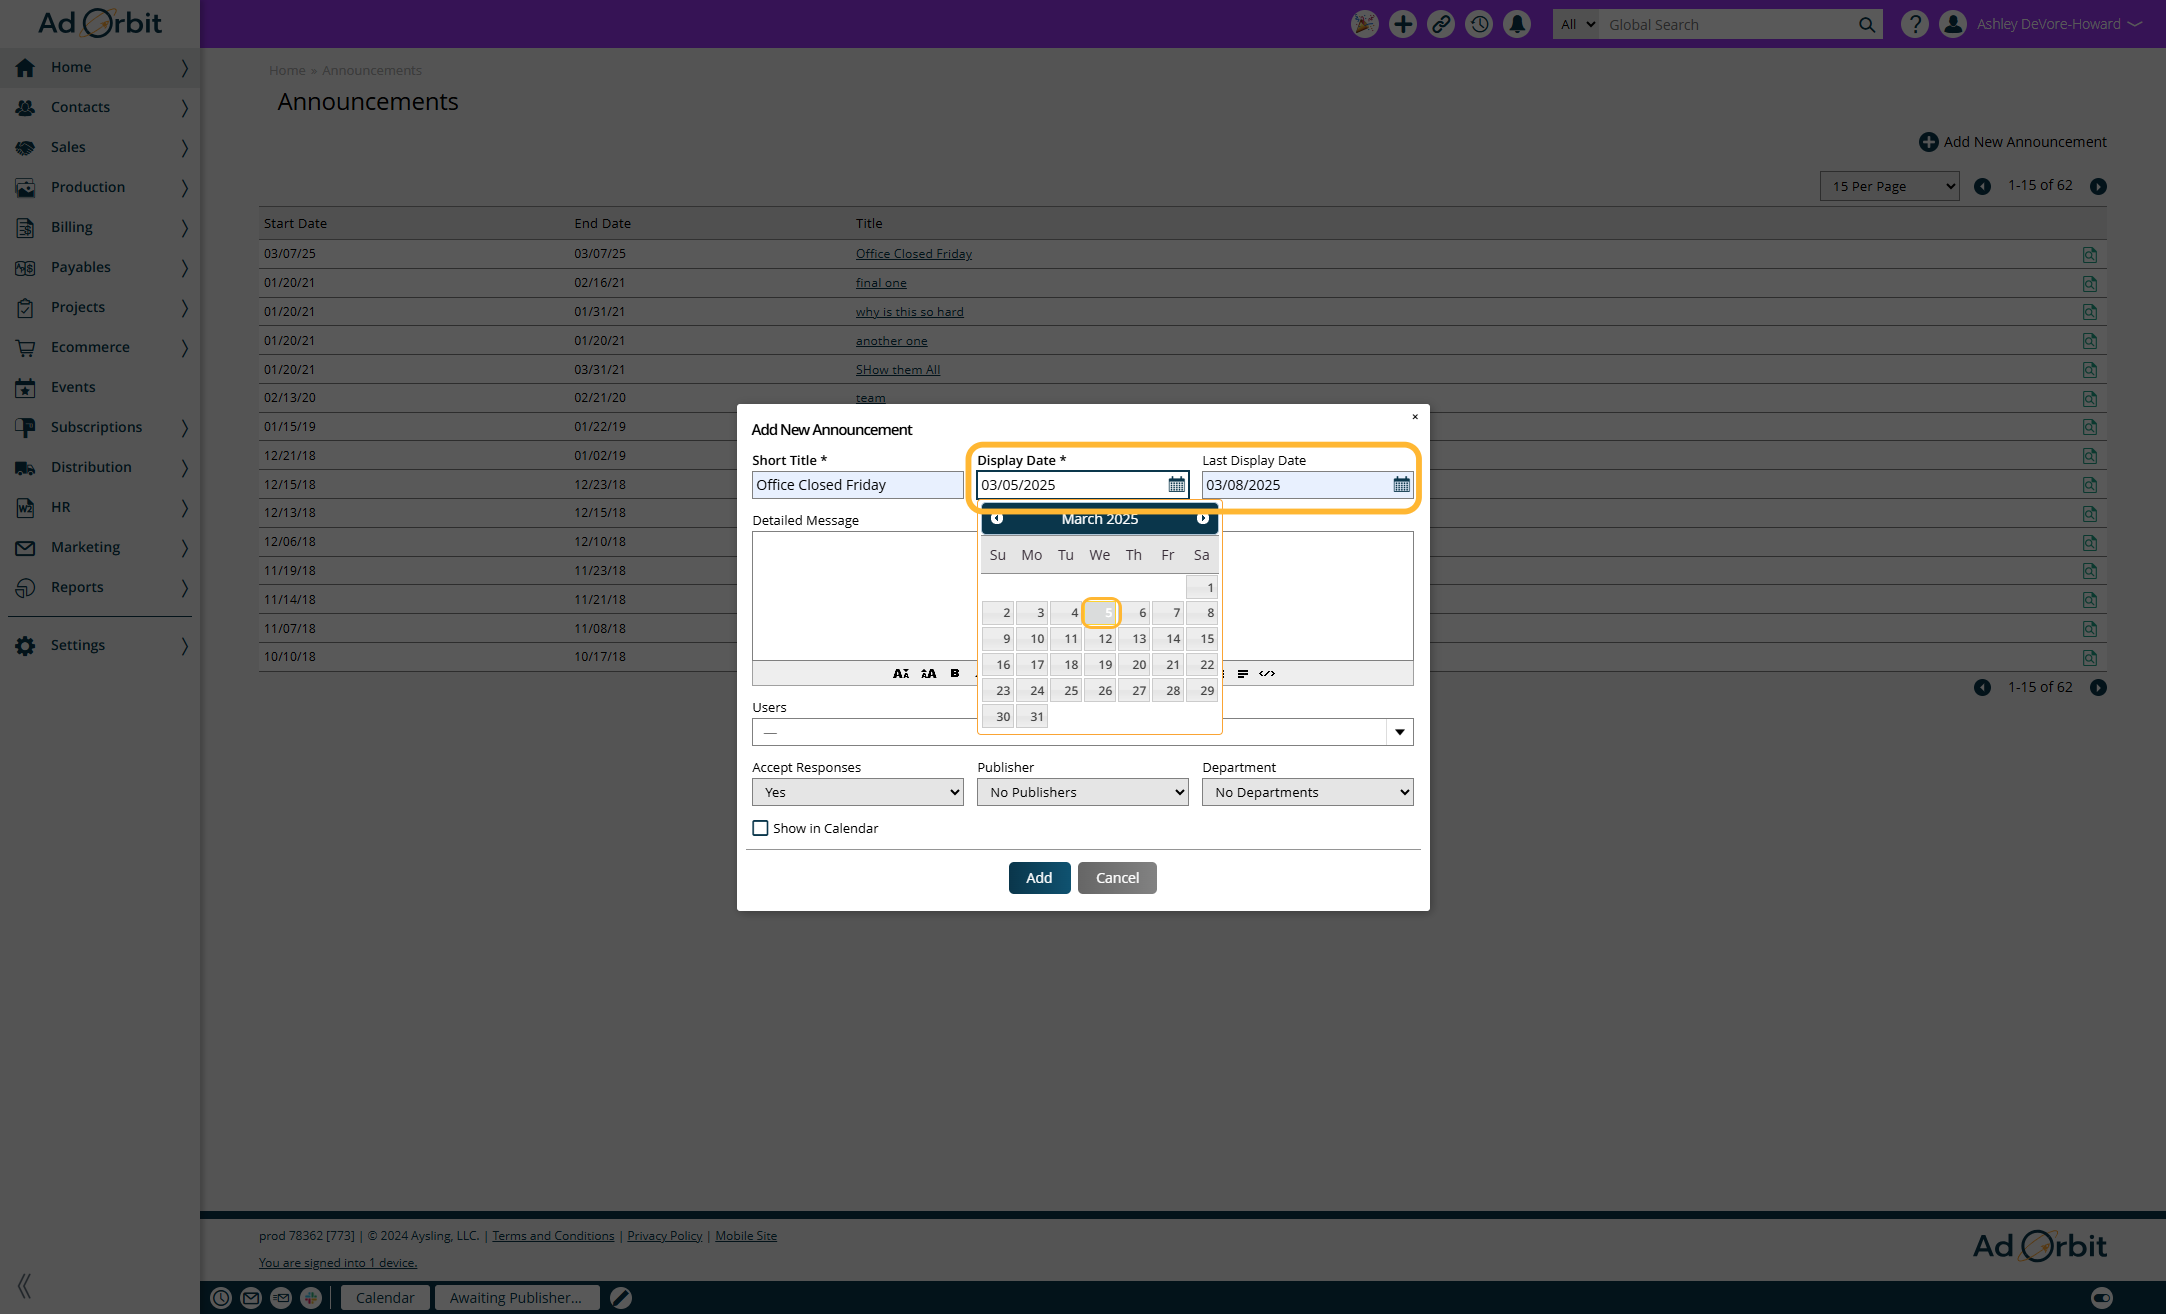The image size is (2166, 1314).
Task: Click the plus icon beside Add New Announcement
Action: [x=1928, y=142]
